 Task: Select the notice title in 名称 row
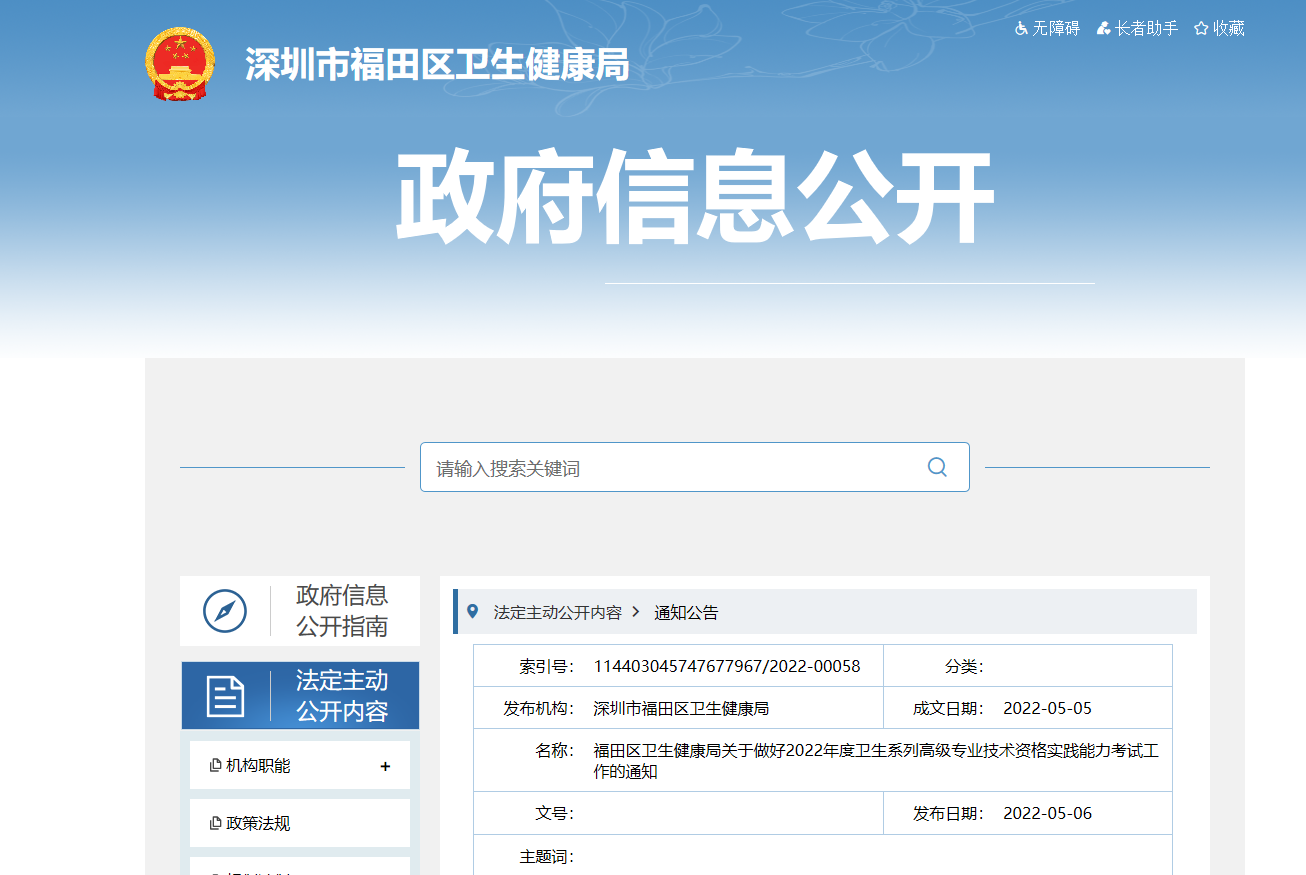tap(876, 761)
